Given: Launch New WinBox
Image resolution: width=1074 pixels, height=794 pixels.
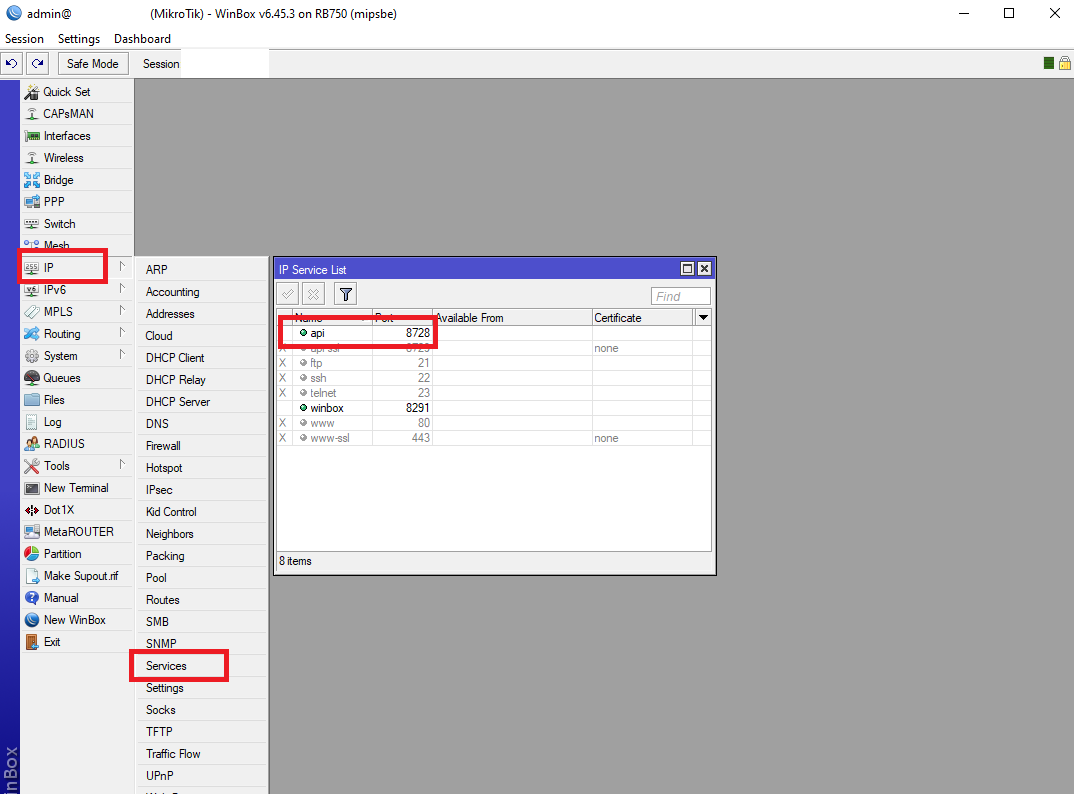Looking at the screenshot, I should tap(76, 619).
